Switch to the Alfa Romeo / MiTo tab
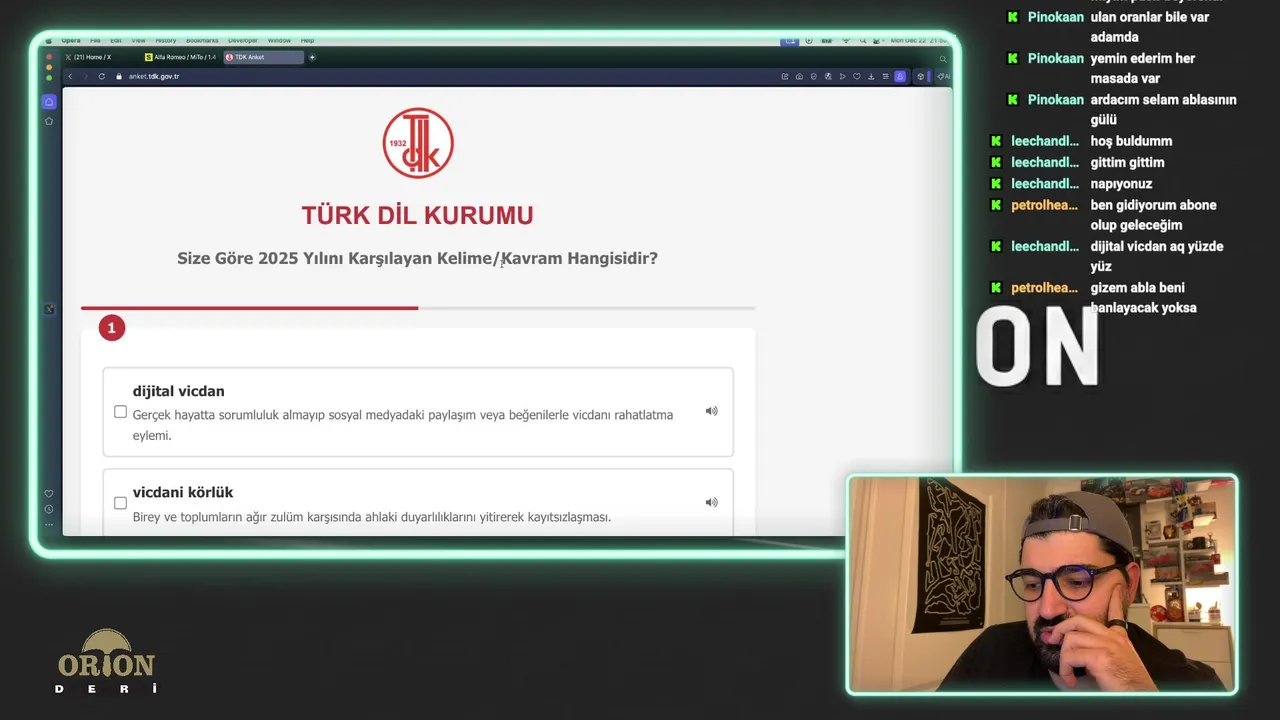Image resolution: width=1280 pixels, height=720 pixels. [x=181, y=57]
